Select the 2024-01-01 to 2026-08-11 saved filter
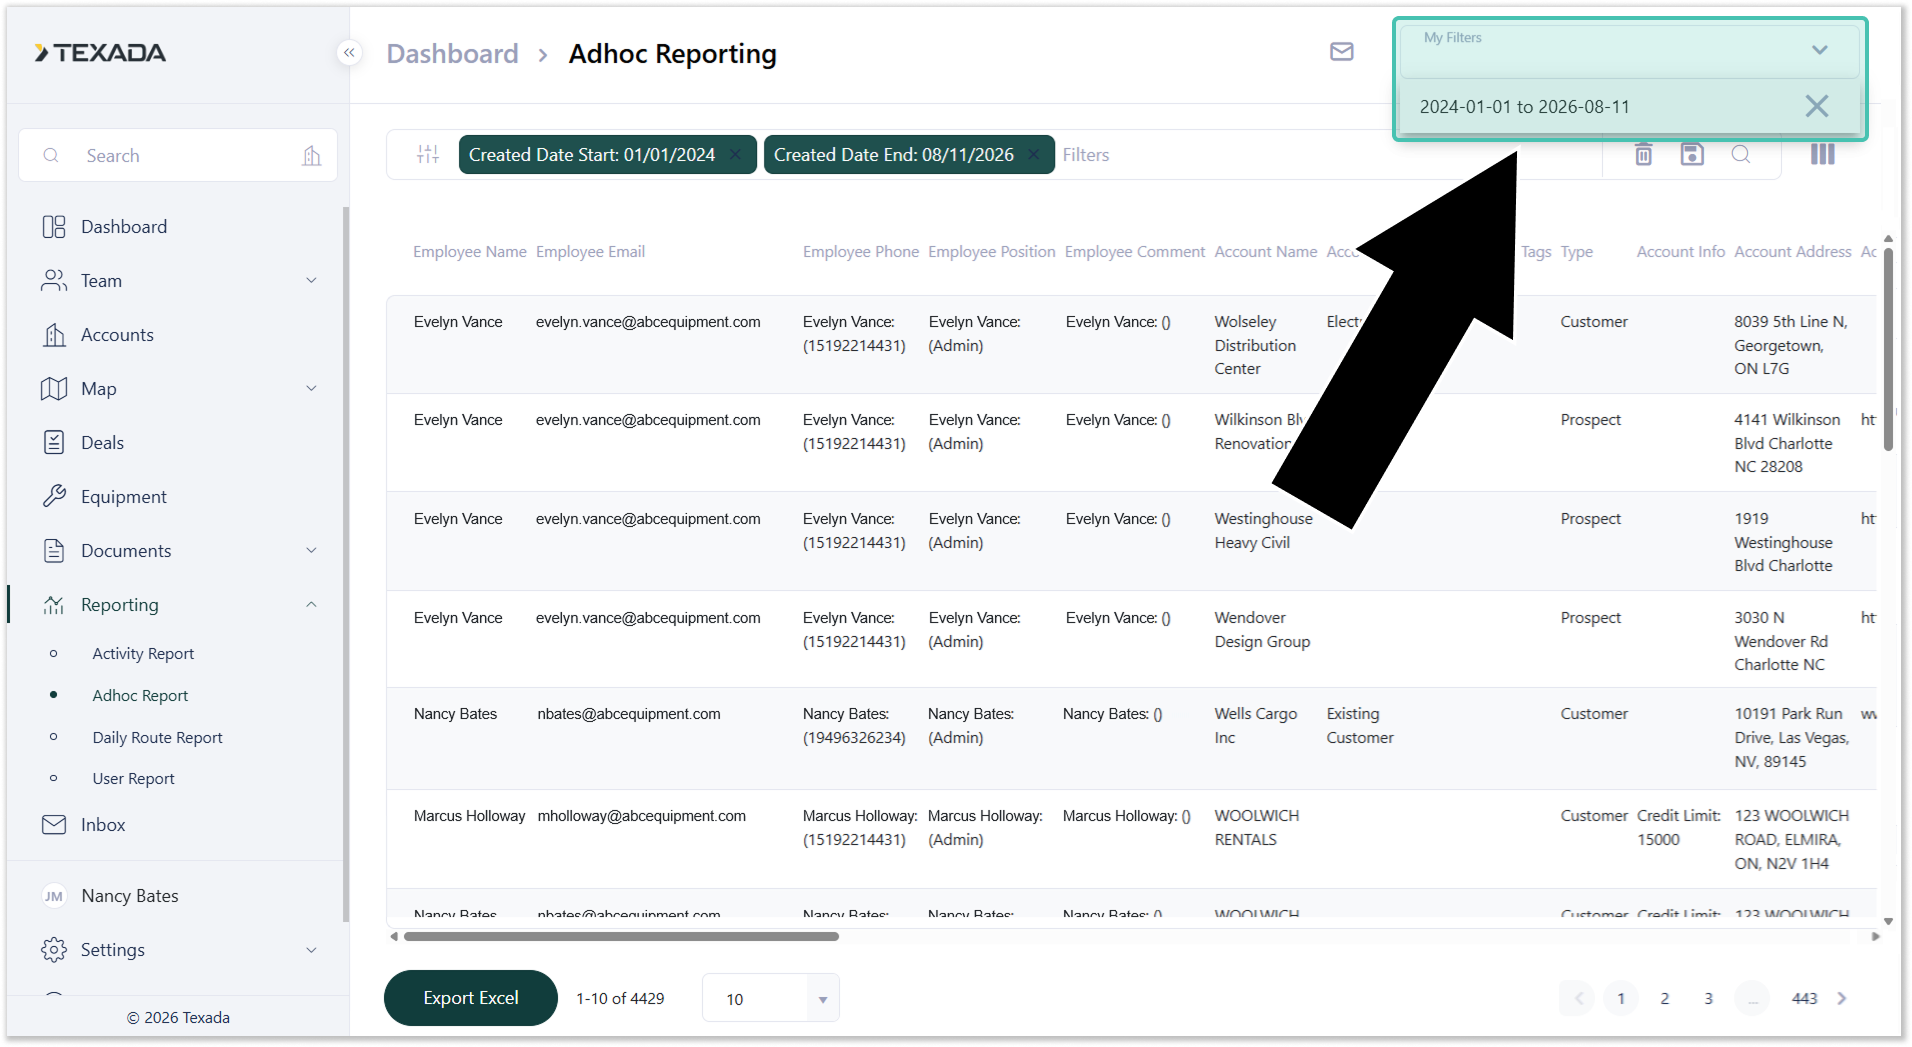 pos(1525,107)
